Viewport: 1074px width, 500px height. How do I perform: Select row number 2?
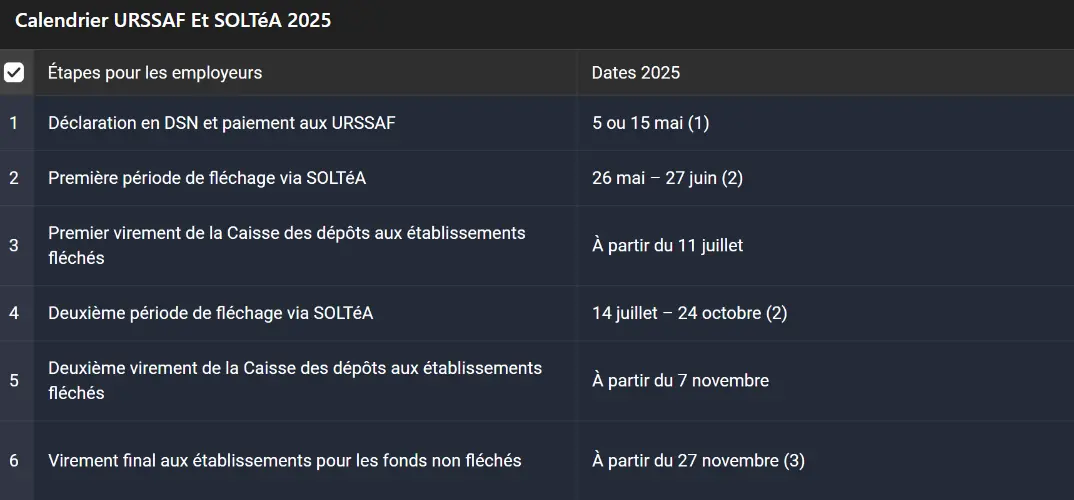coord(14,178)
